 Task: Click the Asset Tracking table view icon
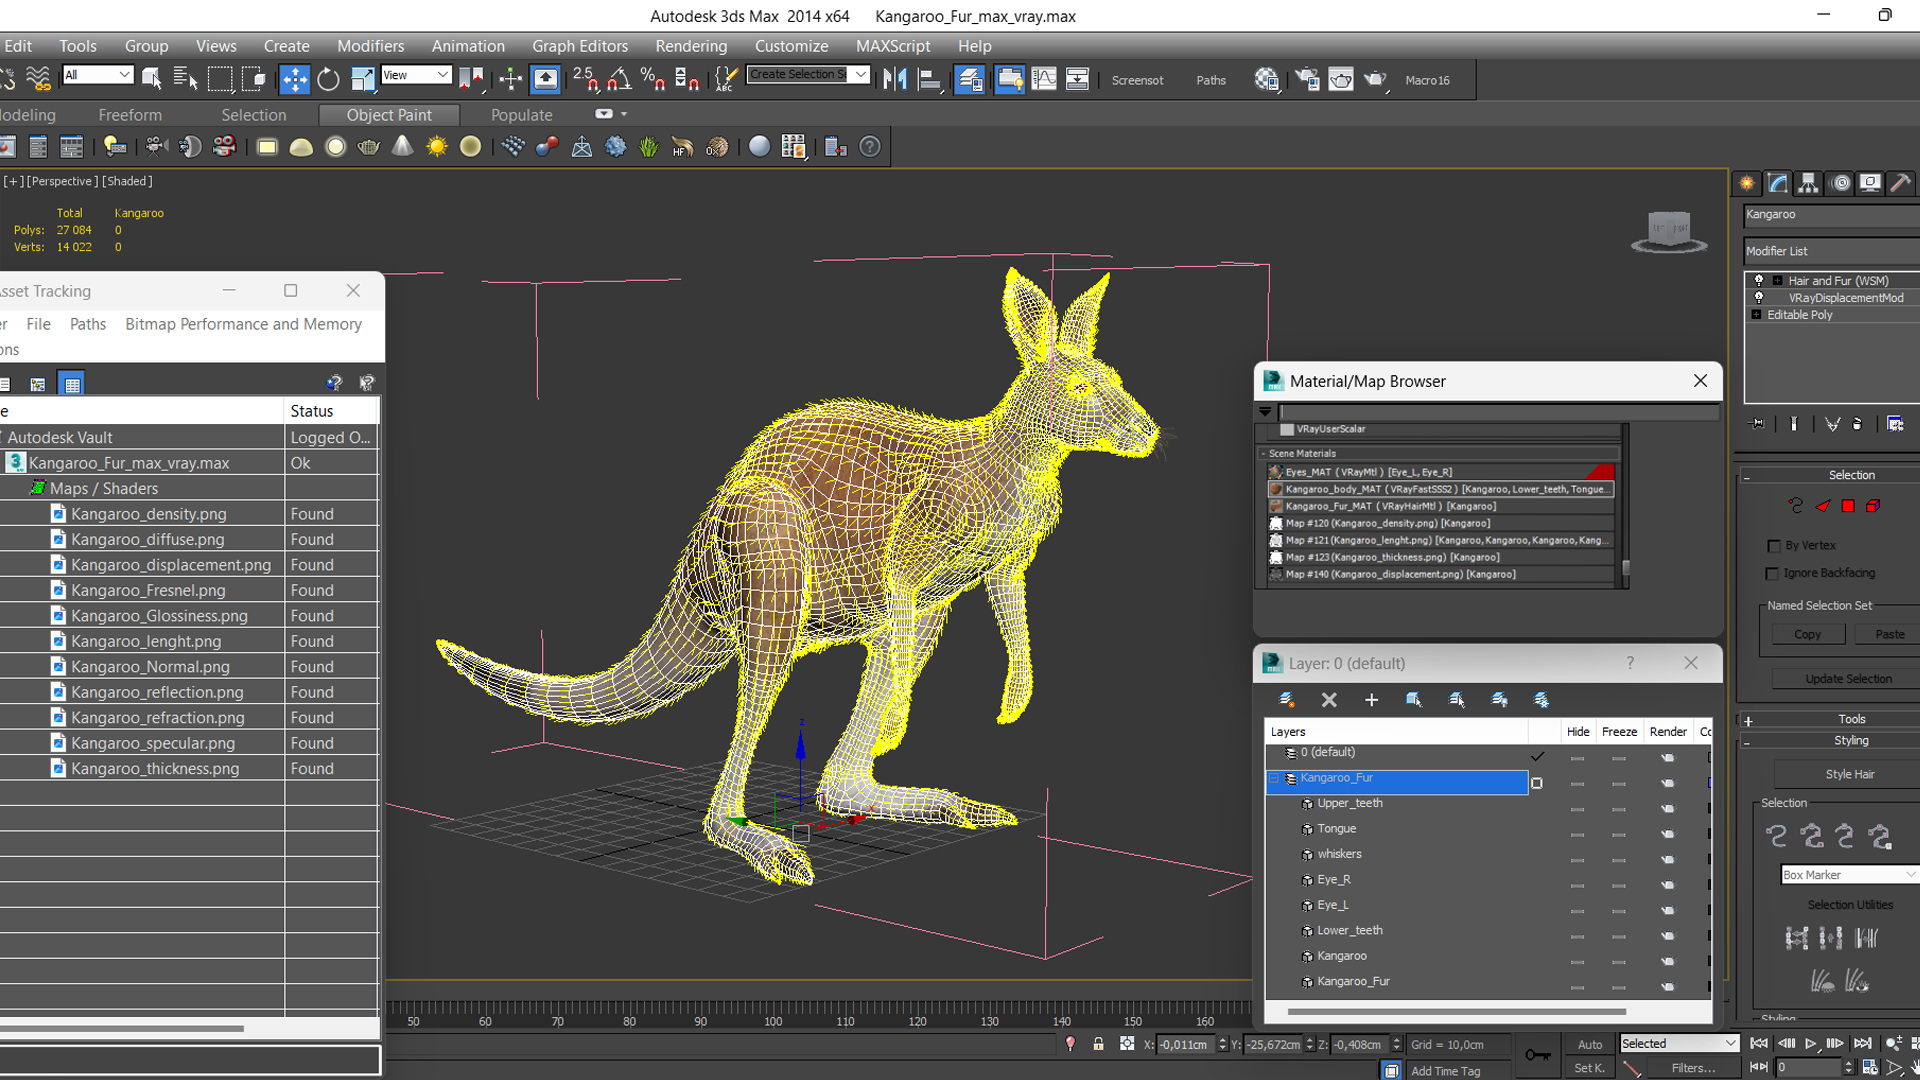click(x=71, y=384)
